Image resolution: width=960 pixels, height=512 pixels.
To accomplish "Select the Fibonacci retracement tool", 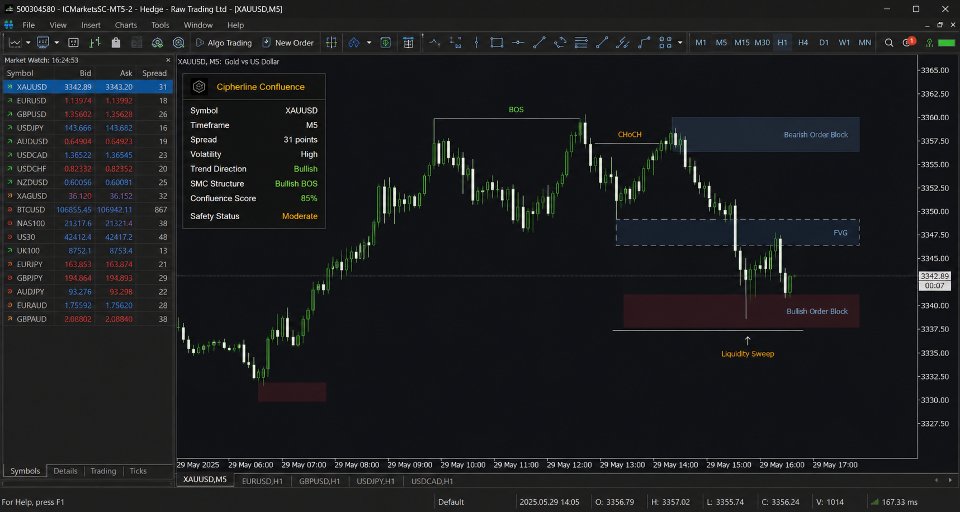I will (581, 43).
